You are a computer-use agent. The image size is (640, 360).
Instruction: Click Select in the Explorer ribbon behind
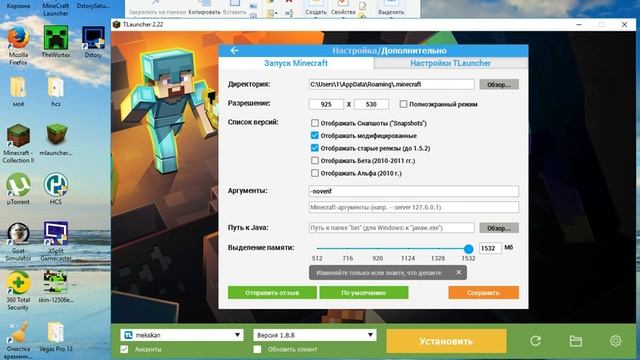tap(391, 8)
